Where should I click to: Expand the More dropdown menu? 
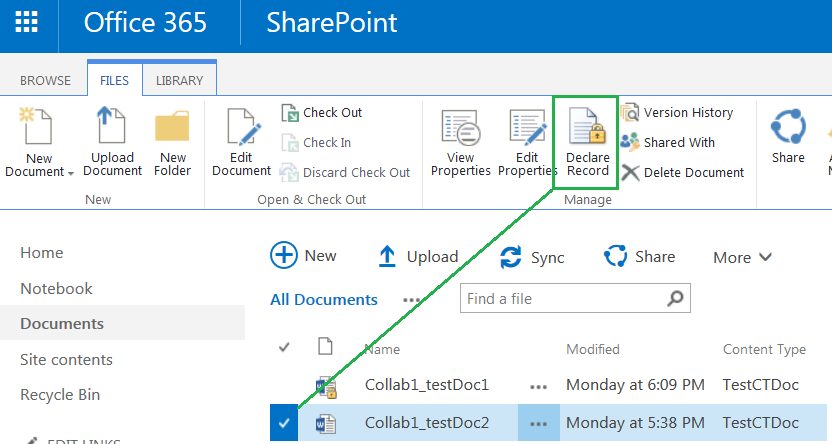(x=742, y=258)
